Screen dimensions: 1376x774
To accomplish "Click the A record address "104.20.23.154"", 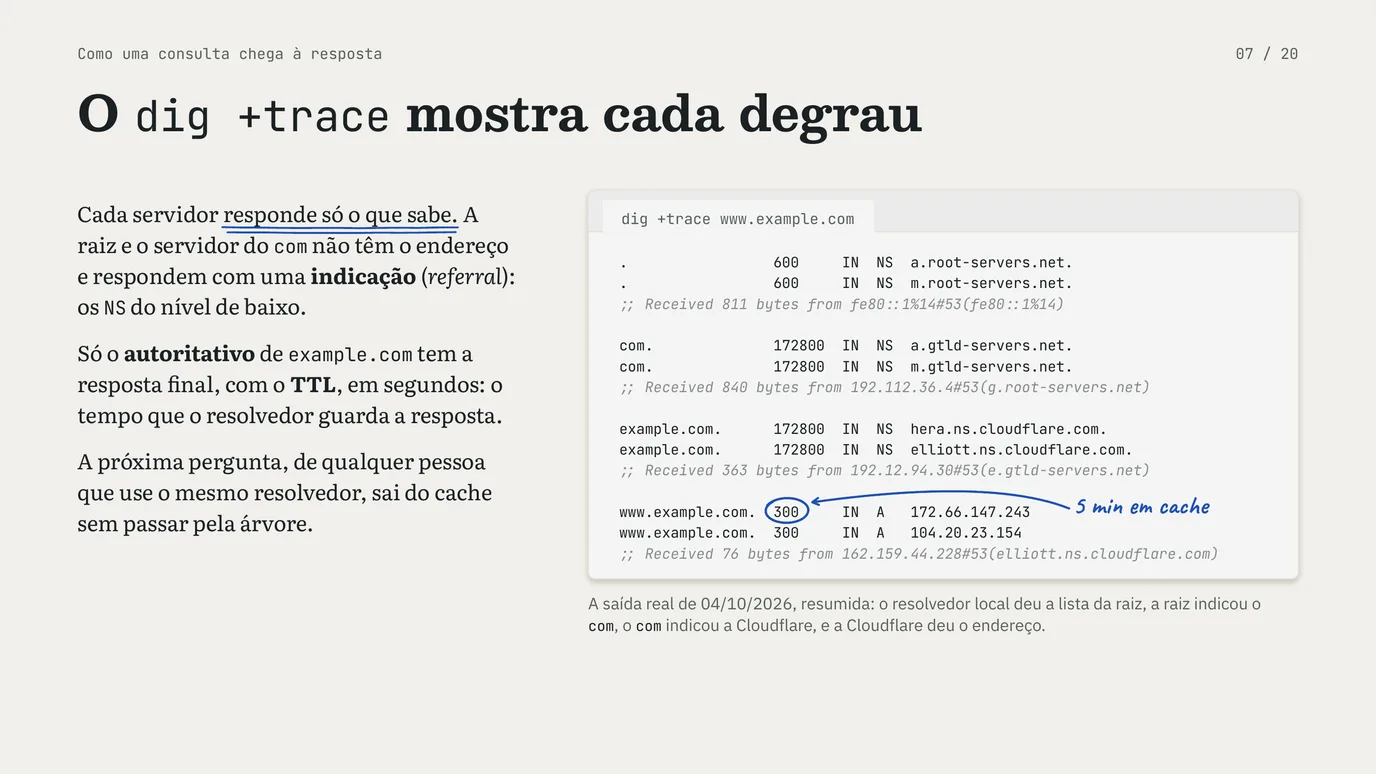I will (x=966, y=533).
